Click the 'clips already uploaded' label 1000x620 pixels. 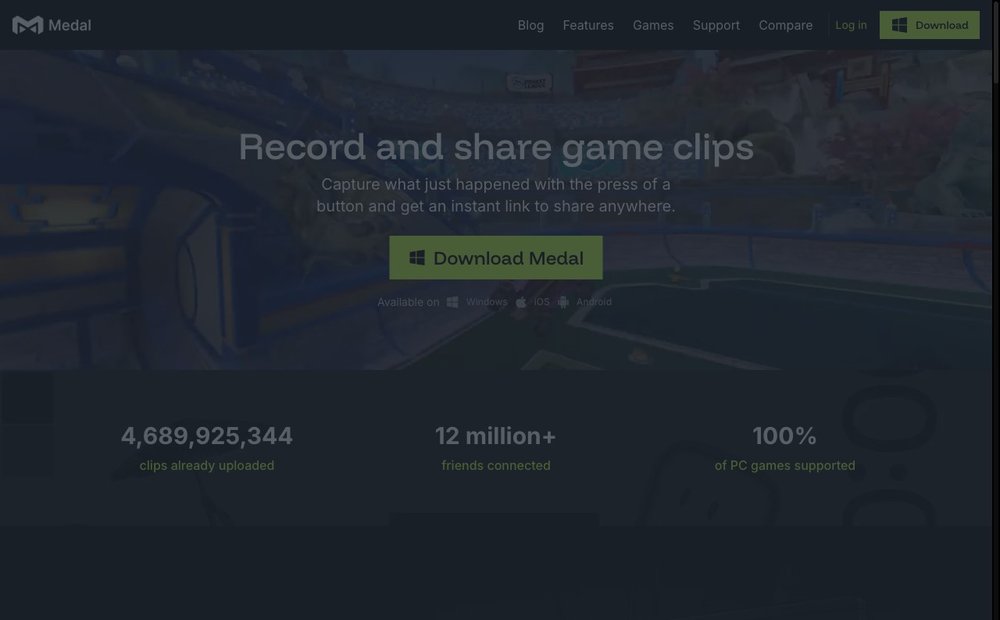pyautogui.click(x=207, y=466)
